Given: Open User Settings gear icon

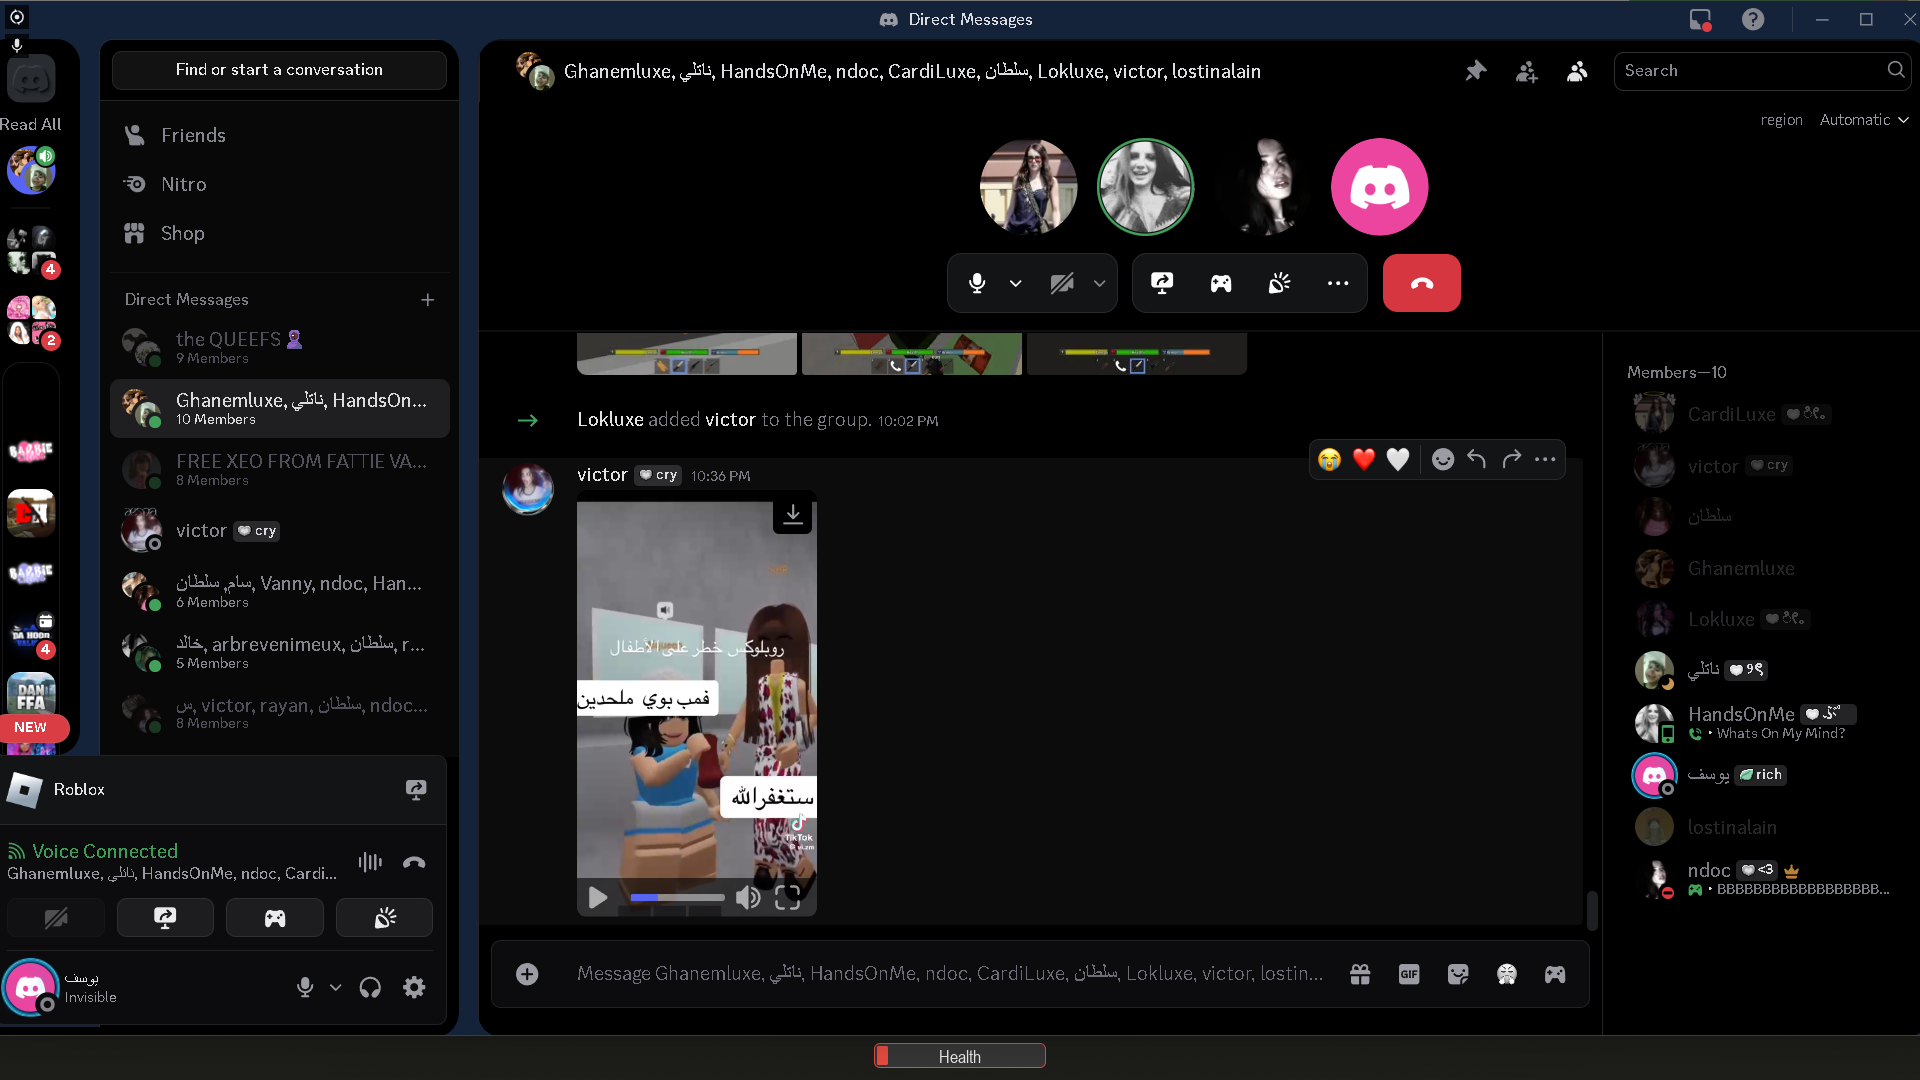Looking at the screenshot, I should point(414,988).
